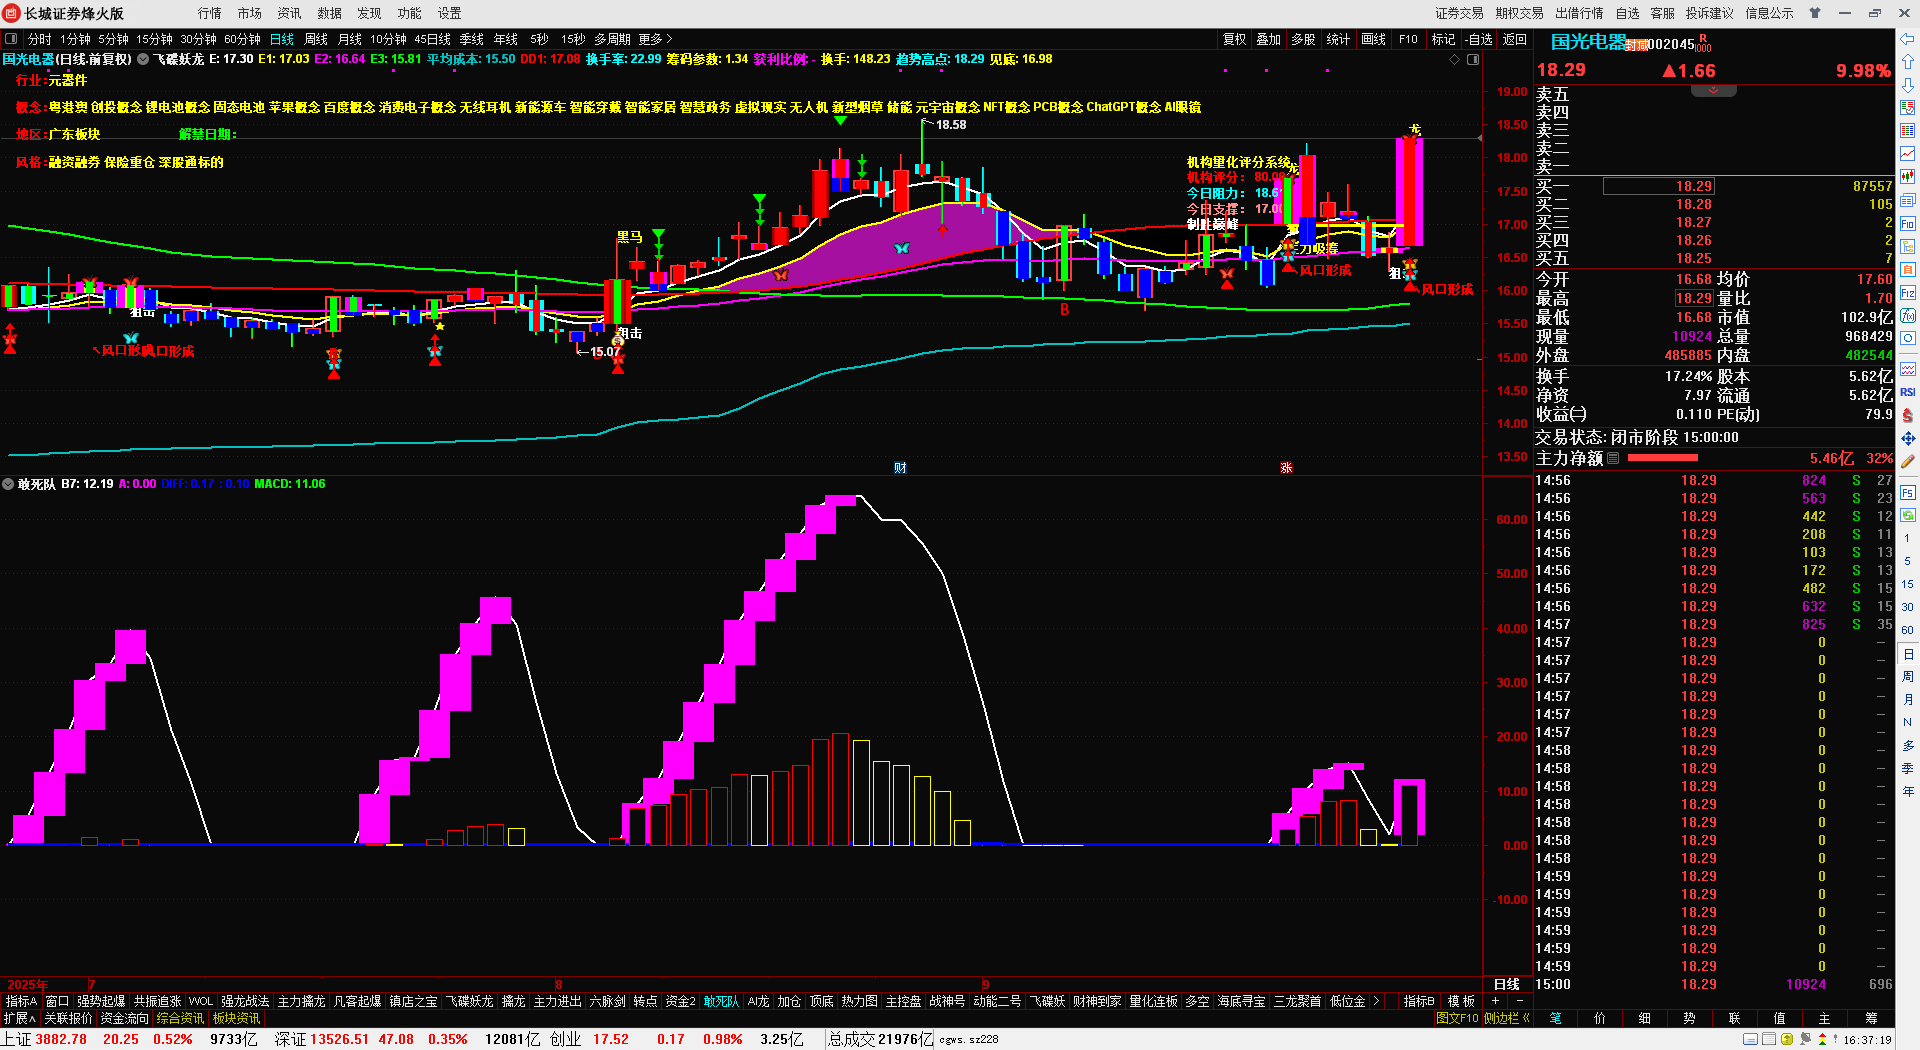The height and width of the screenshot is (1050, 1920).
Task: Open the f(x) formula manager icon
Action: click(x=1908, y=316)
